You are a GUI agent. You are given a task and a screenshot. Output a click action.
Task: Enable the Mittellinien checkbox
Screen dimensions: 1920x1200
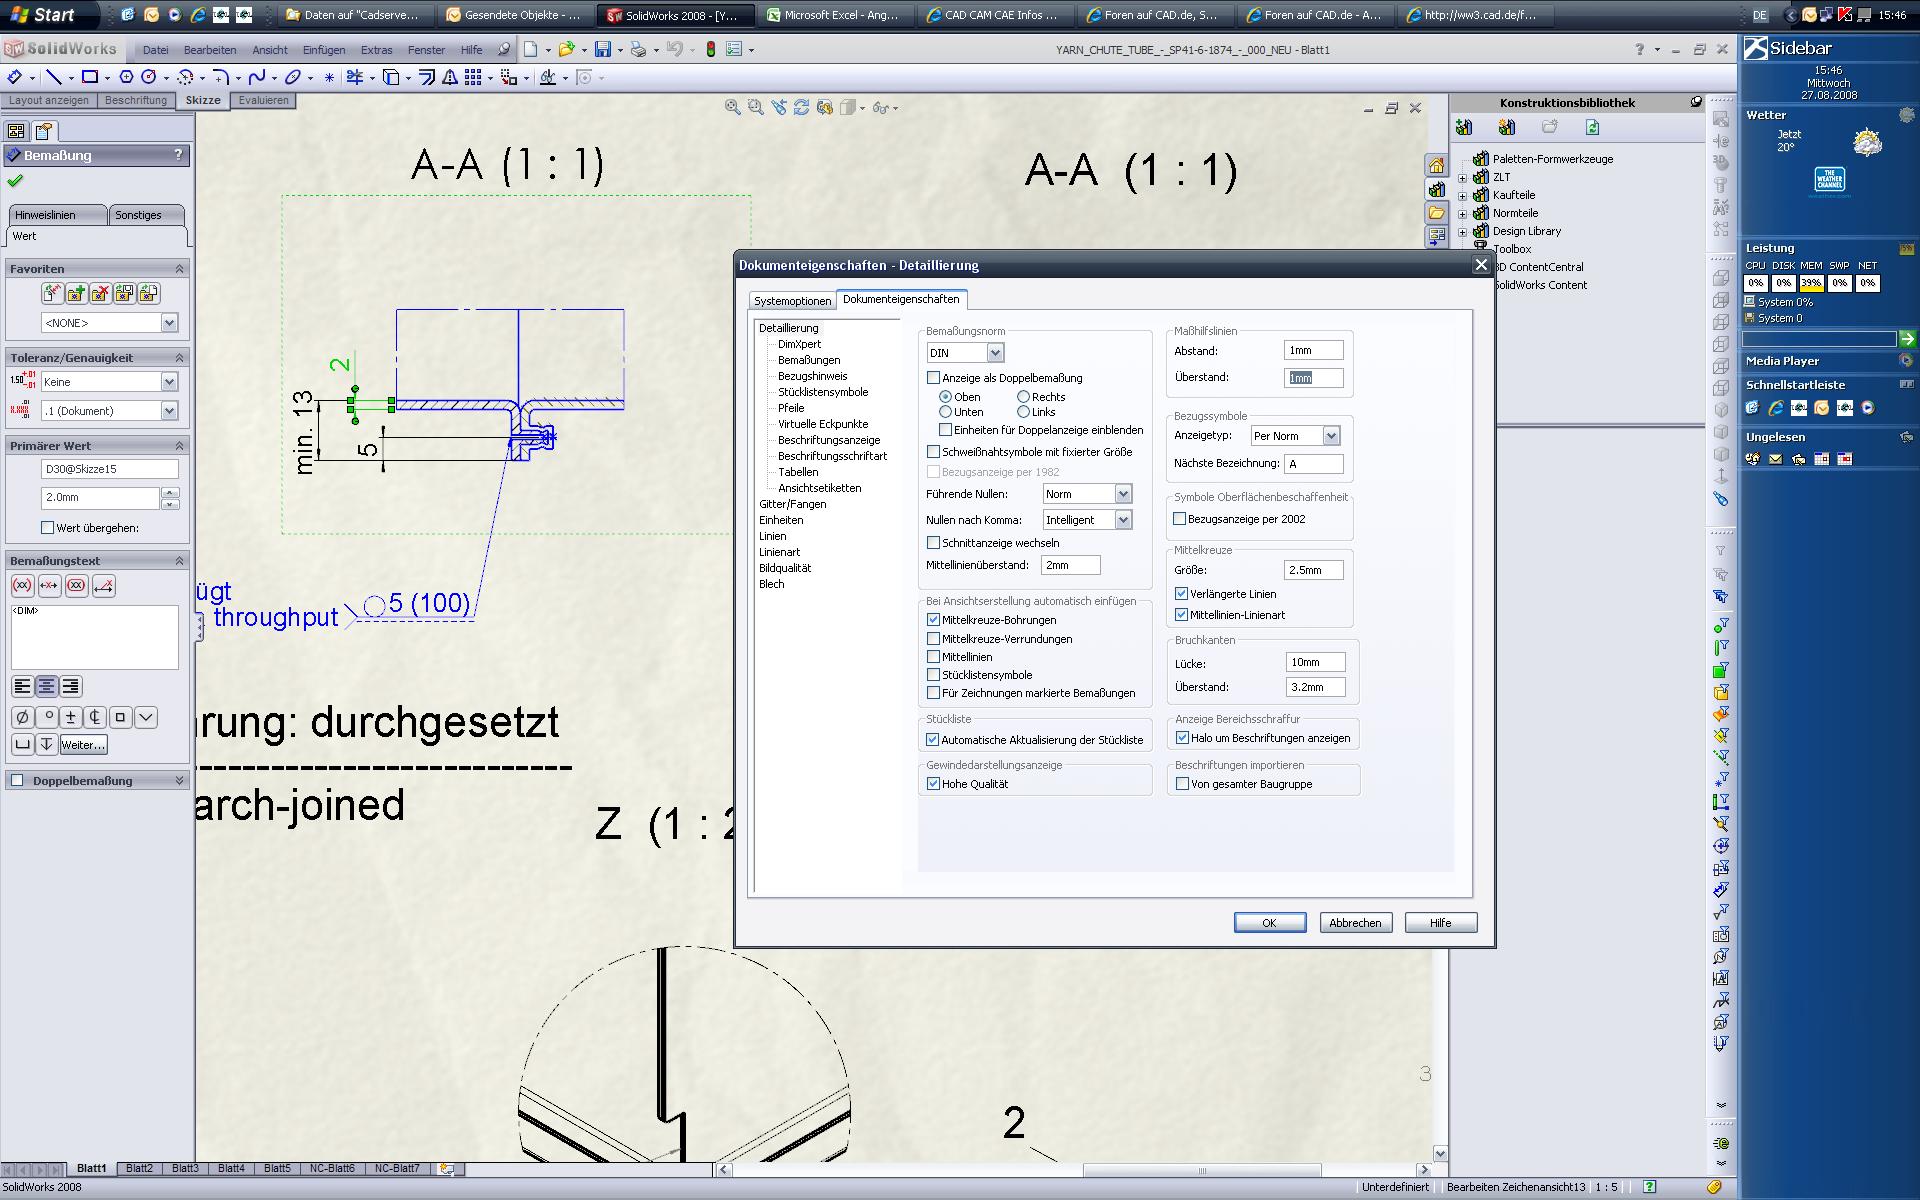click(934, 657)
